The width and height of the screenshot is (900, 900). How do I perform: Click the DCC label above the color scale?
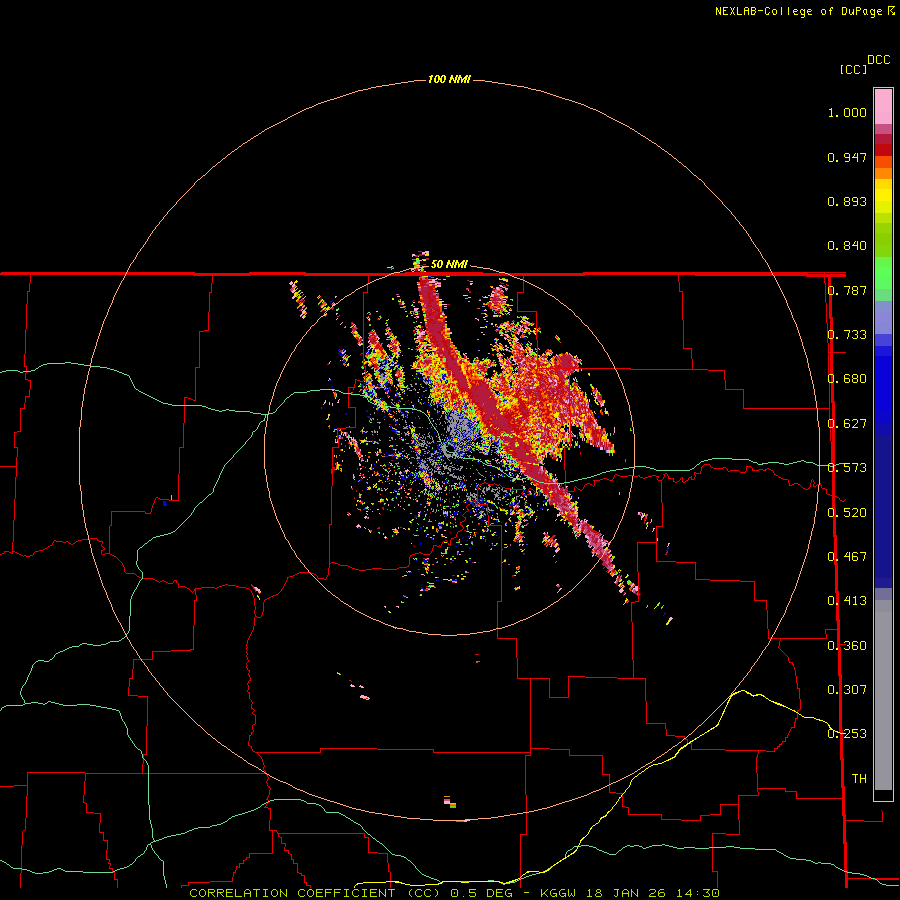[x=878, y=60]
